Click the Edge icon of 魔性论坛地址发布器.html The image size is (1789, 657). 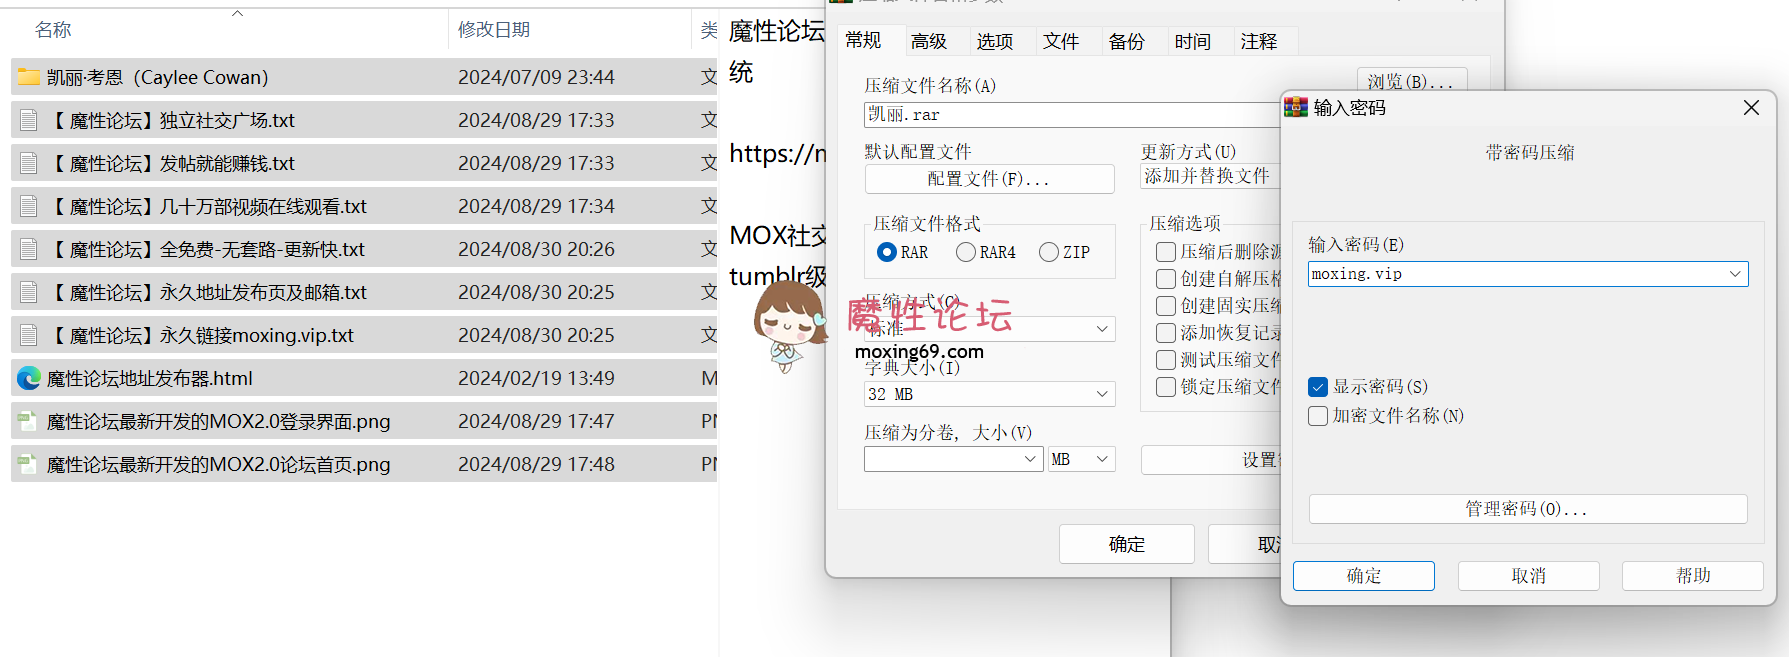click(29, 378)
